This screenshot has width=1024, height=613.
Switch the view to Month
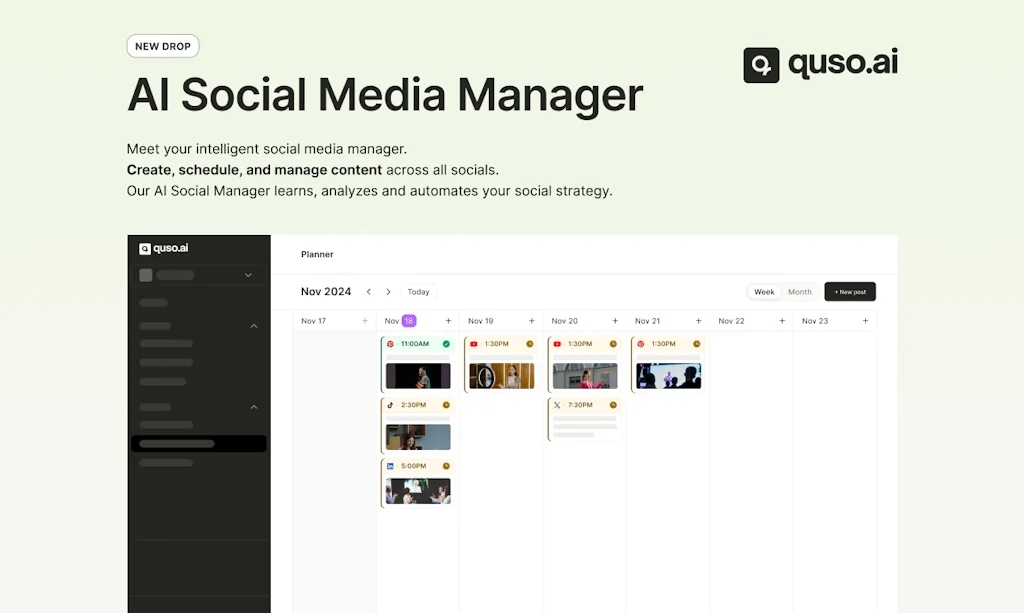pos(799,292)
